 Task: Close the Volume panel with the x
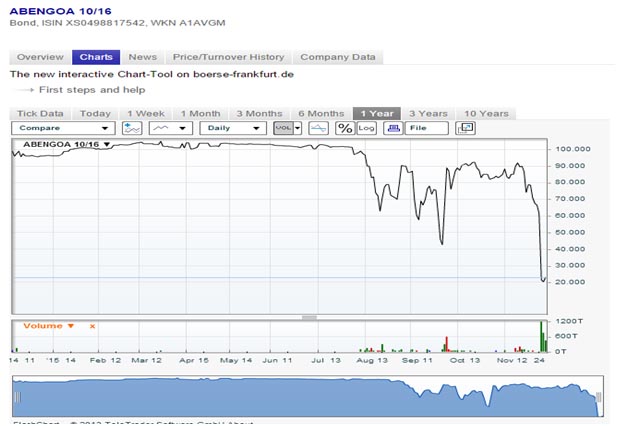[x=92, y=326]
